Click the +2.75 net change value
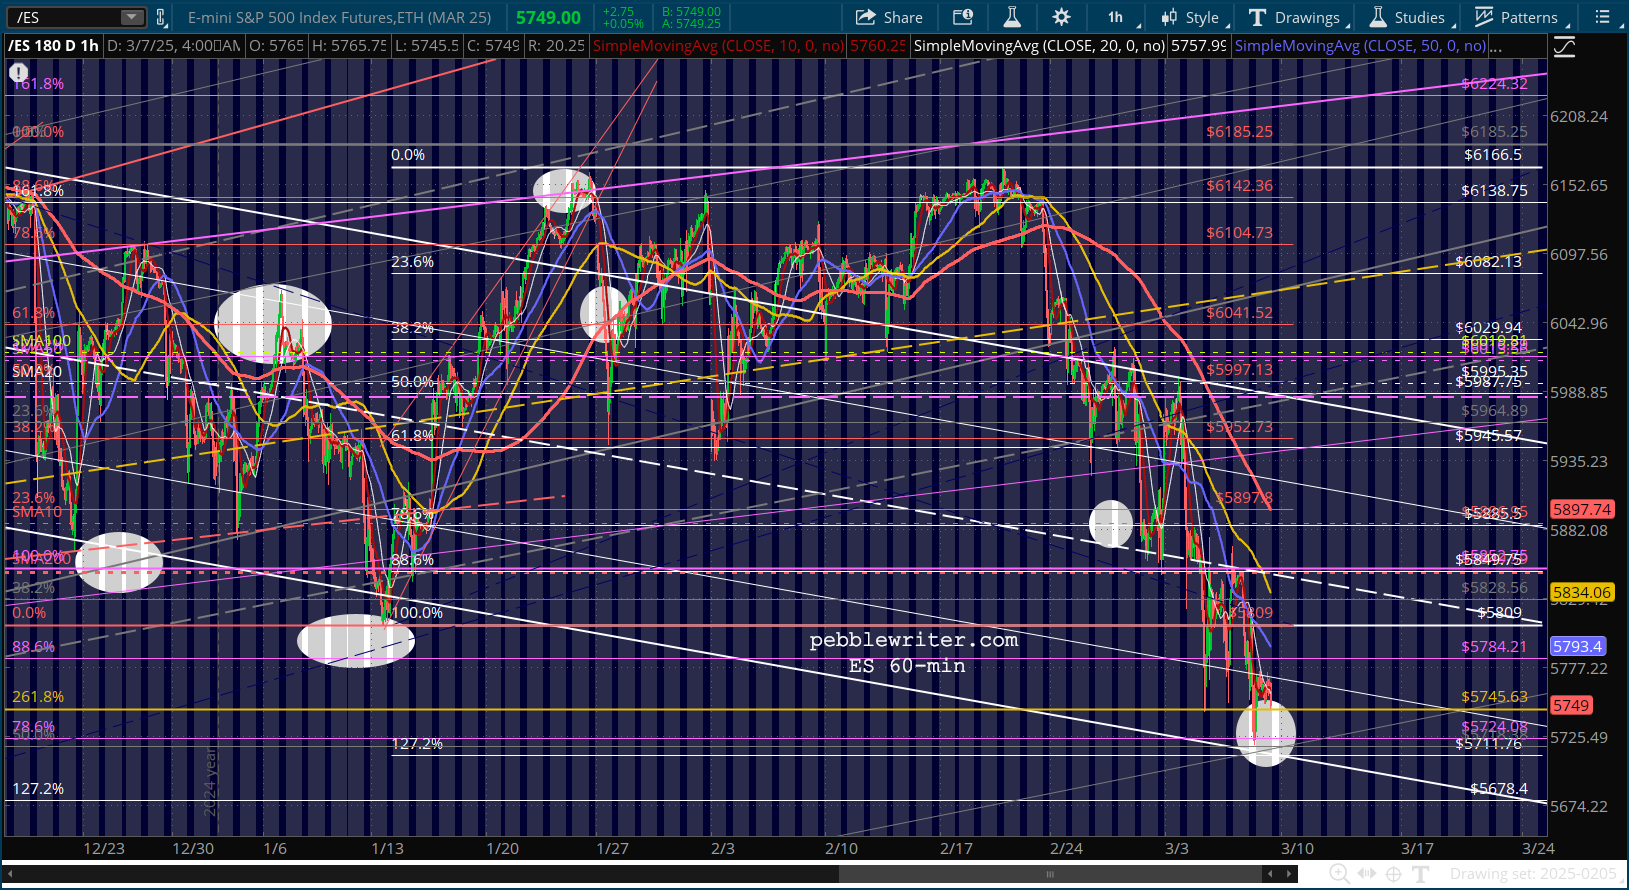This screenshot has height=890, width=1629. tap(619, 12)
